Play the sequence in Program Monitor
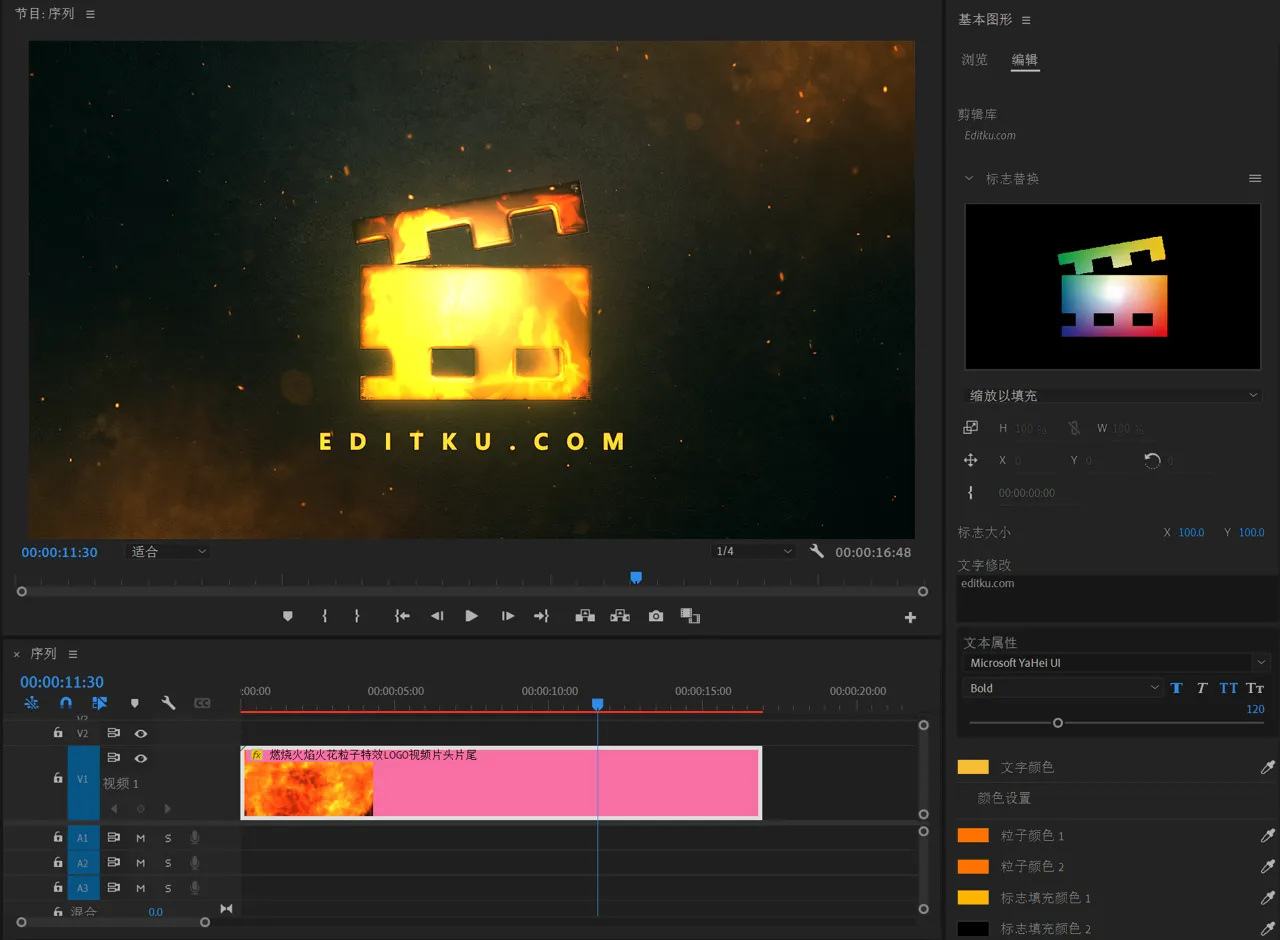Screen dimensions: 1280x940 471,617
